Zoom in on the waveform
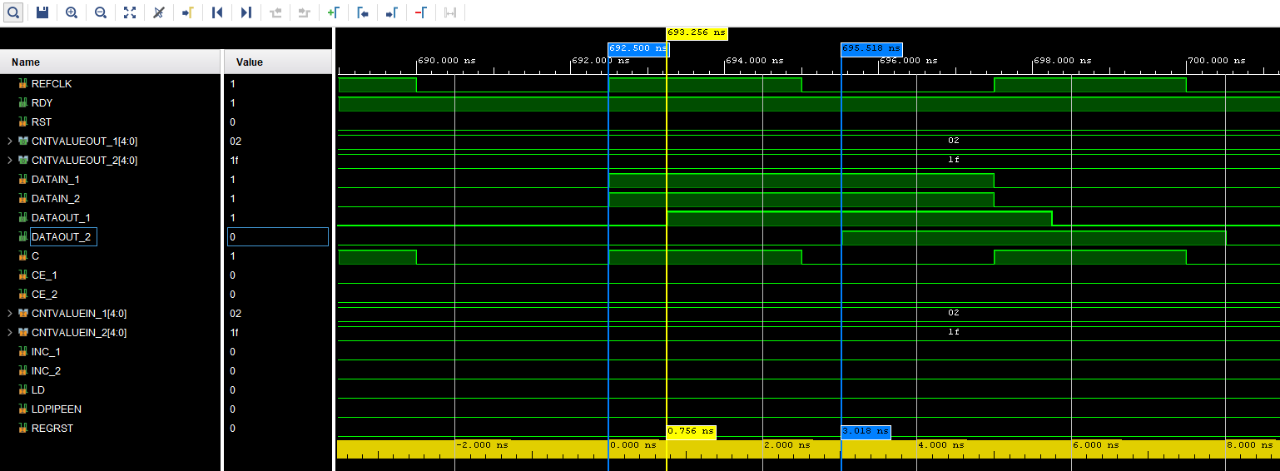The height and width of the screenshot is (471, 1280). (71, 13)
